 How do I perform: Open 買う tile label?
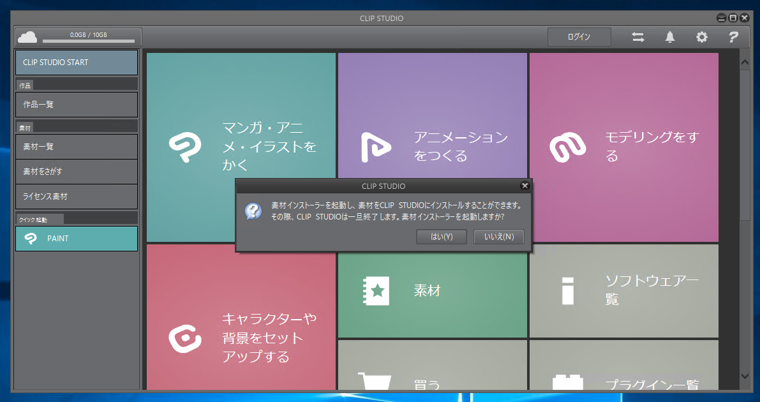[427, 385]
